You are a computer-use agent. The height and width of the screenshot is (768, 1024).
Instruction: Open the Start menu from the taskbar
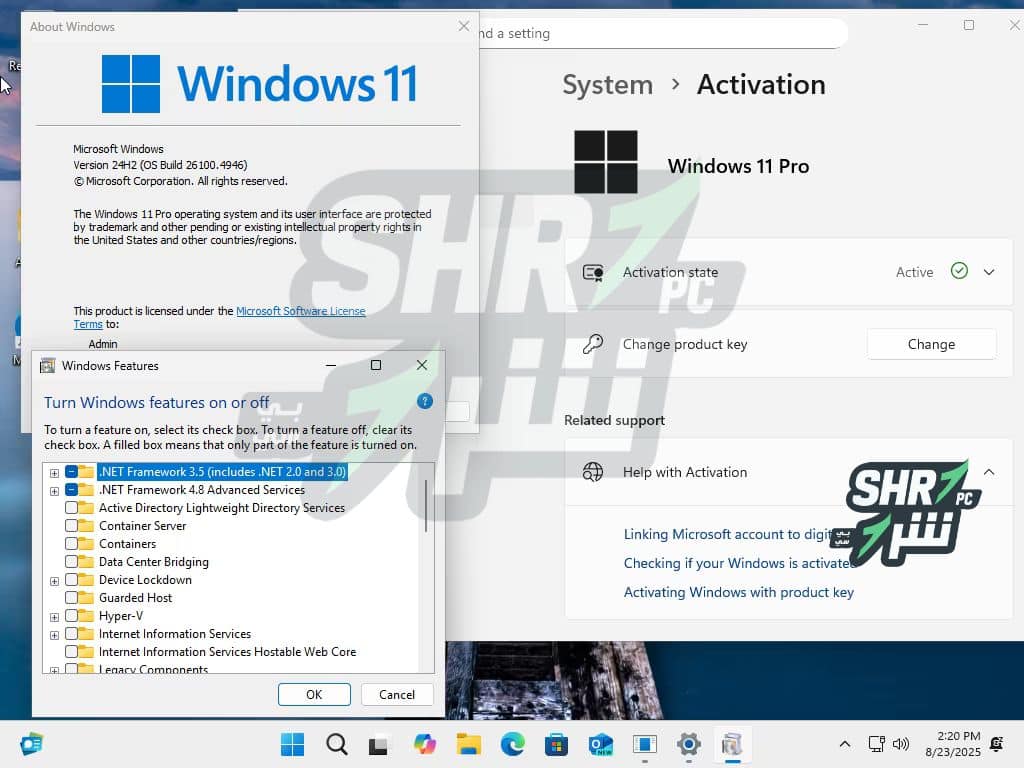tap(293, 744)
